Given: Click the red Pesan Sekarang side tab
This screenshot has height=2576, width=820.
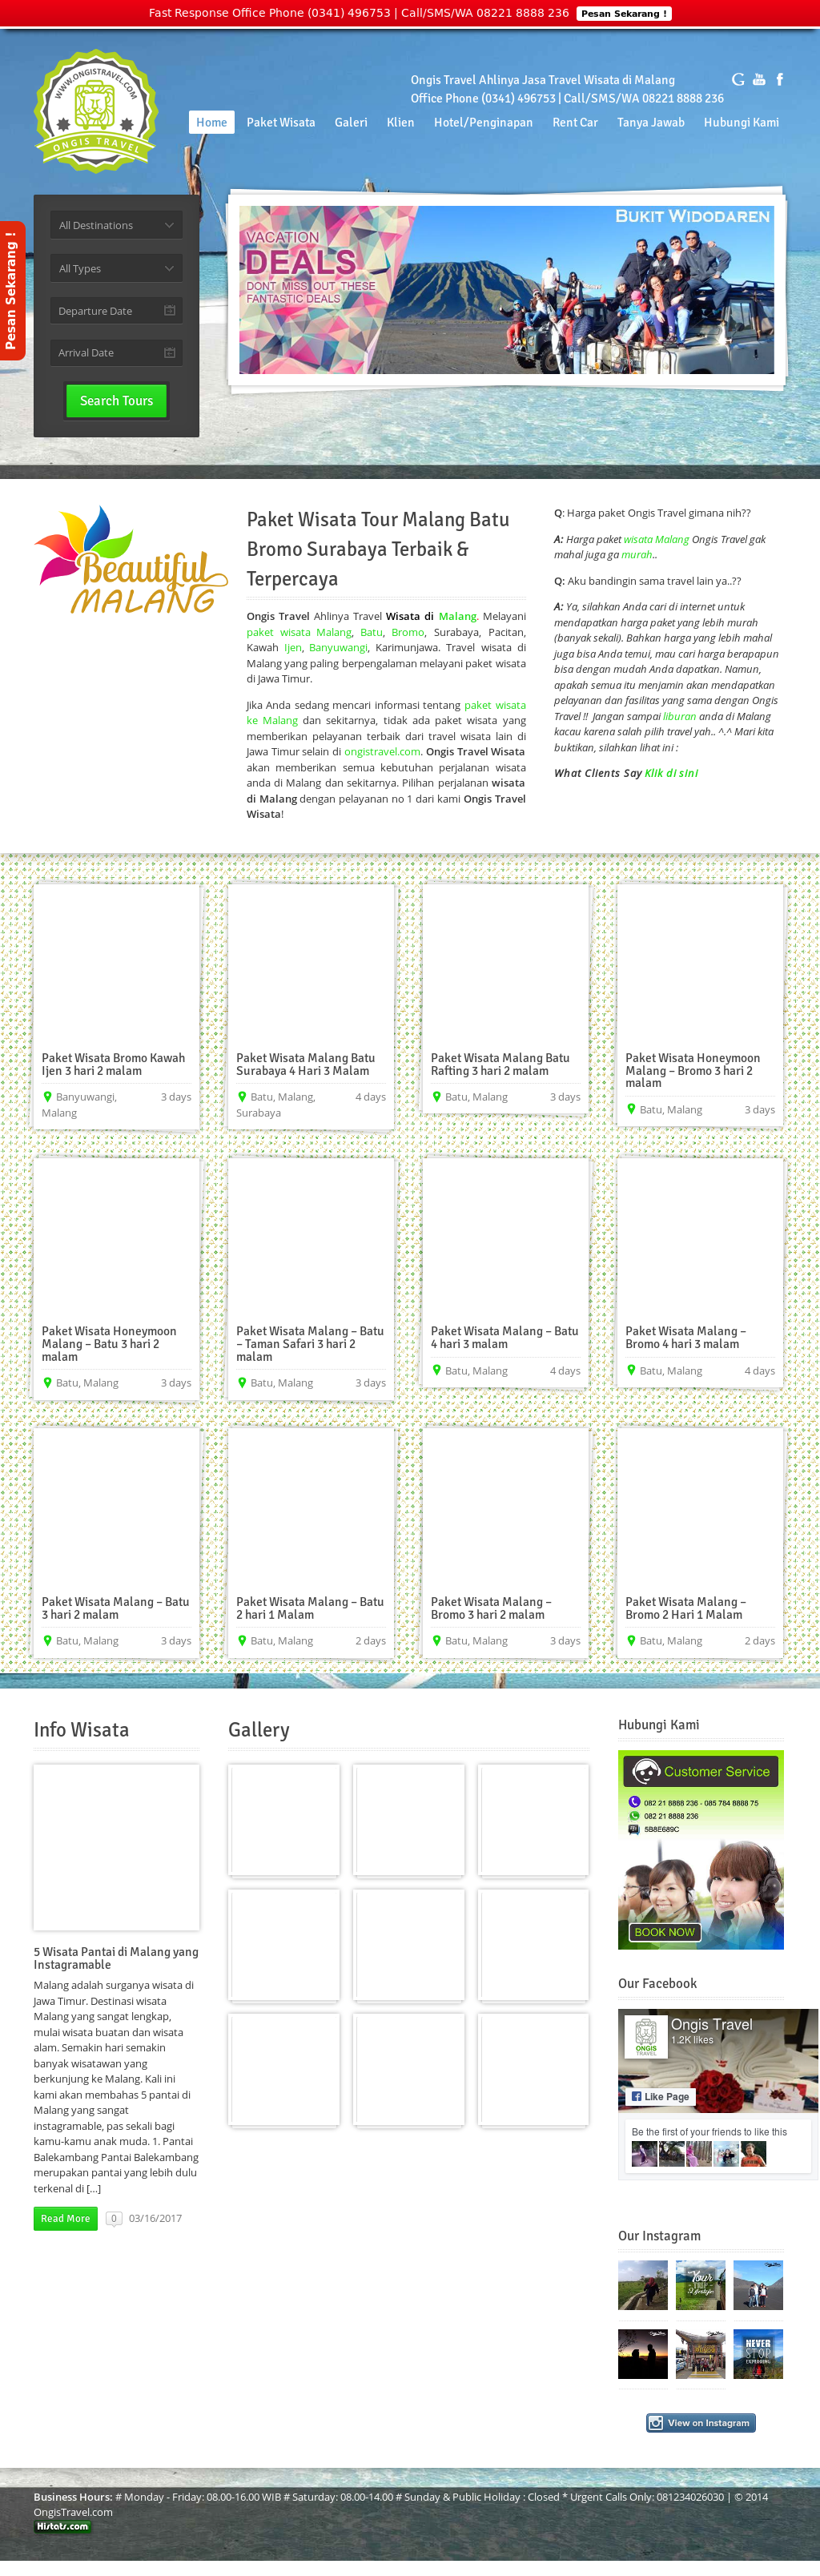Looking at the screenshot, I should tap(12, 290).
